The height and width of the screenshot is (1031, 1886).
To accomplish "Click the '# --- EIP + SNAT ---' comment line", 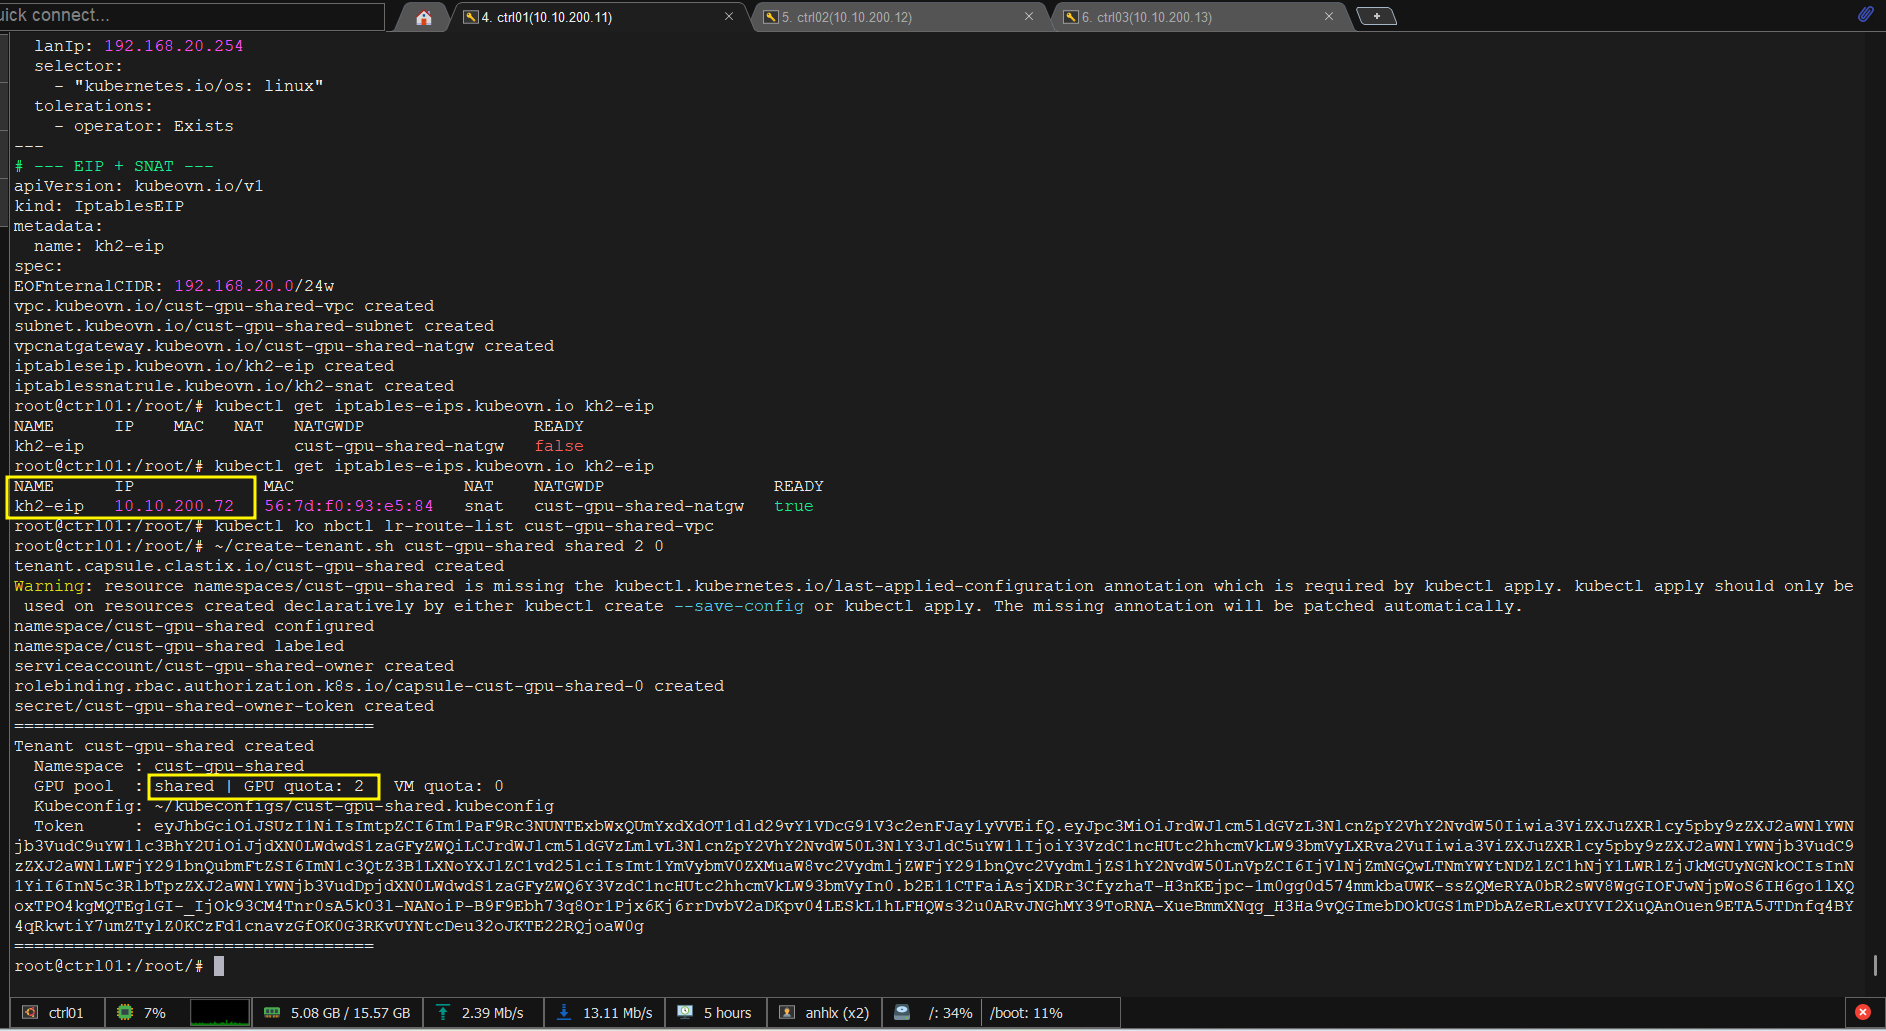I will pyautogui.click(x=114, y=166).
